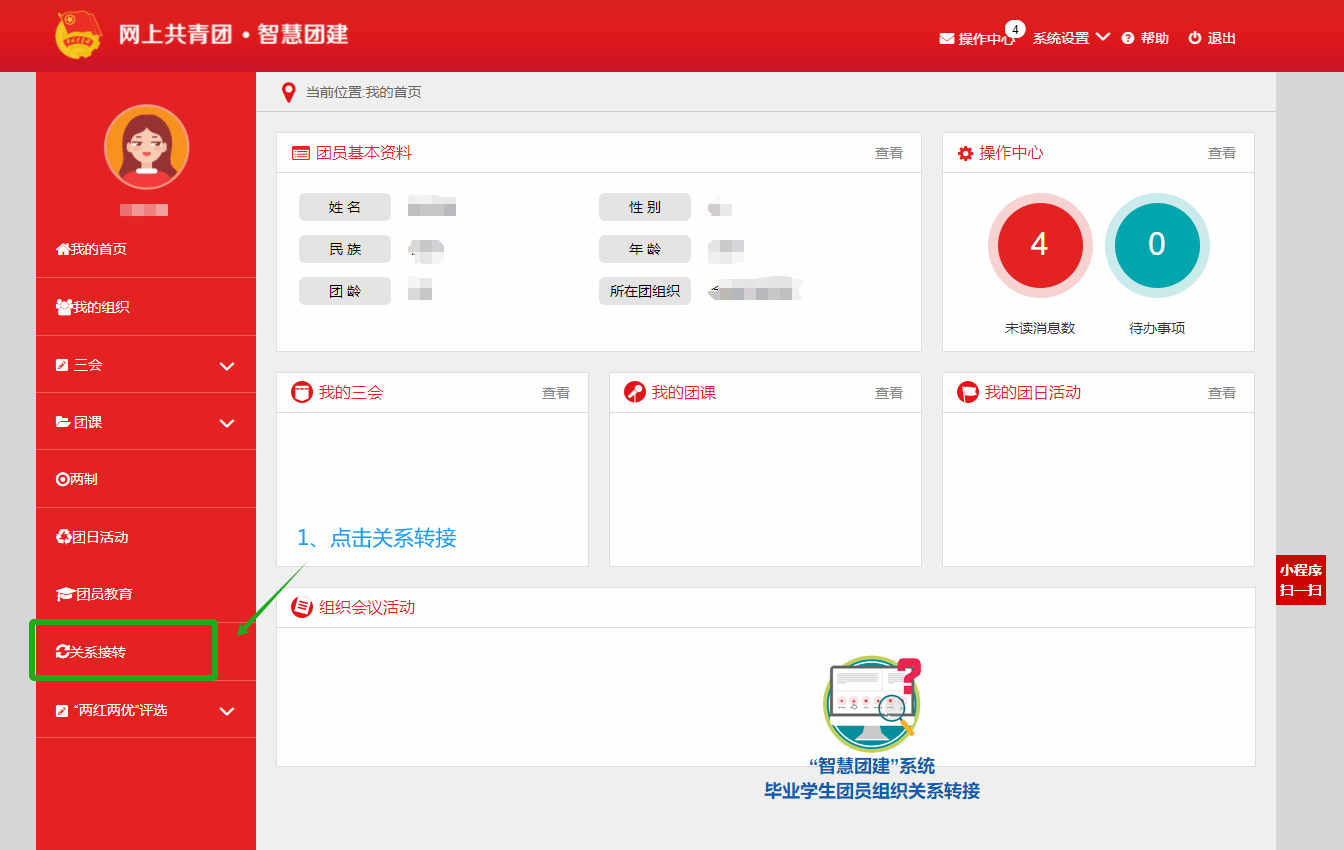Click the 我的三会 calendar icon
This screenshot has width=1344, height=850.
pos(302,392)
